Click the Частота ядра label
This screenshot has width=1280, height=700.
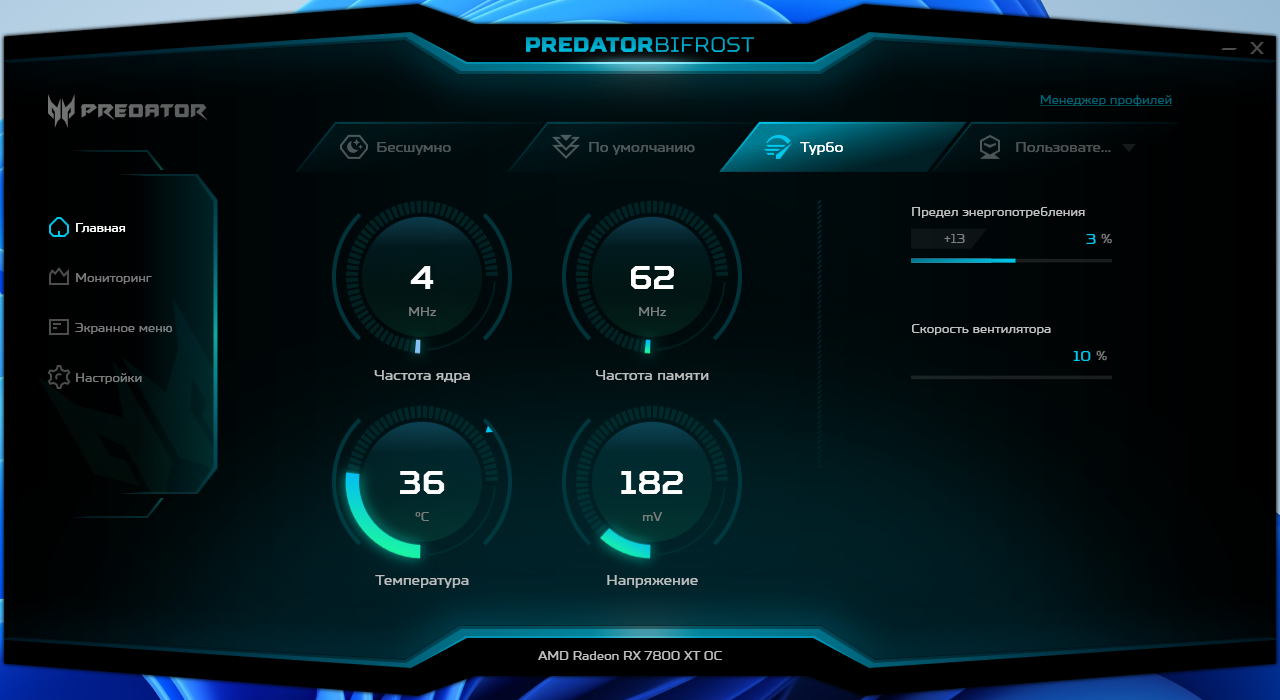point(422,376)
